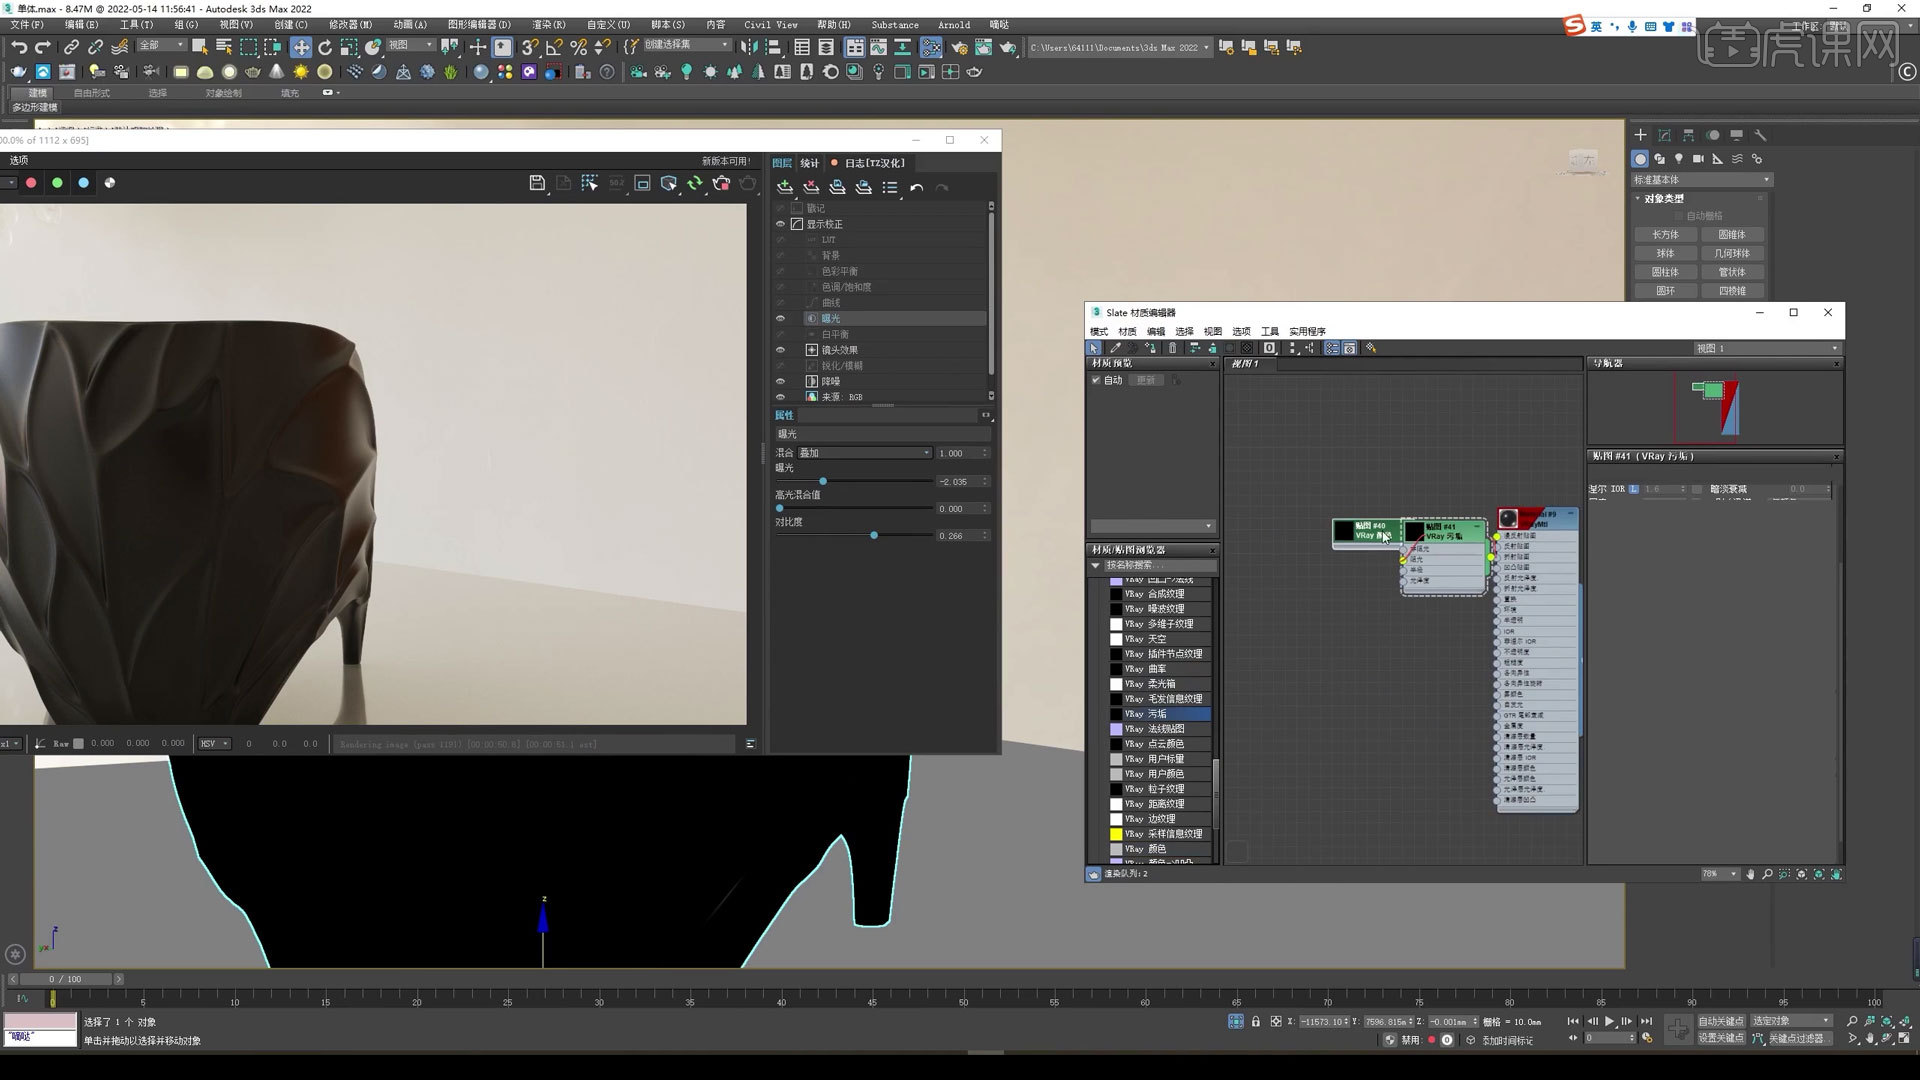Click the 对比度 slider handle
This screenshot has height=1080, width=1920.
(874, 535)
